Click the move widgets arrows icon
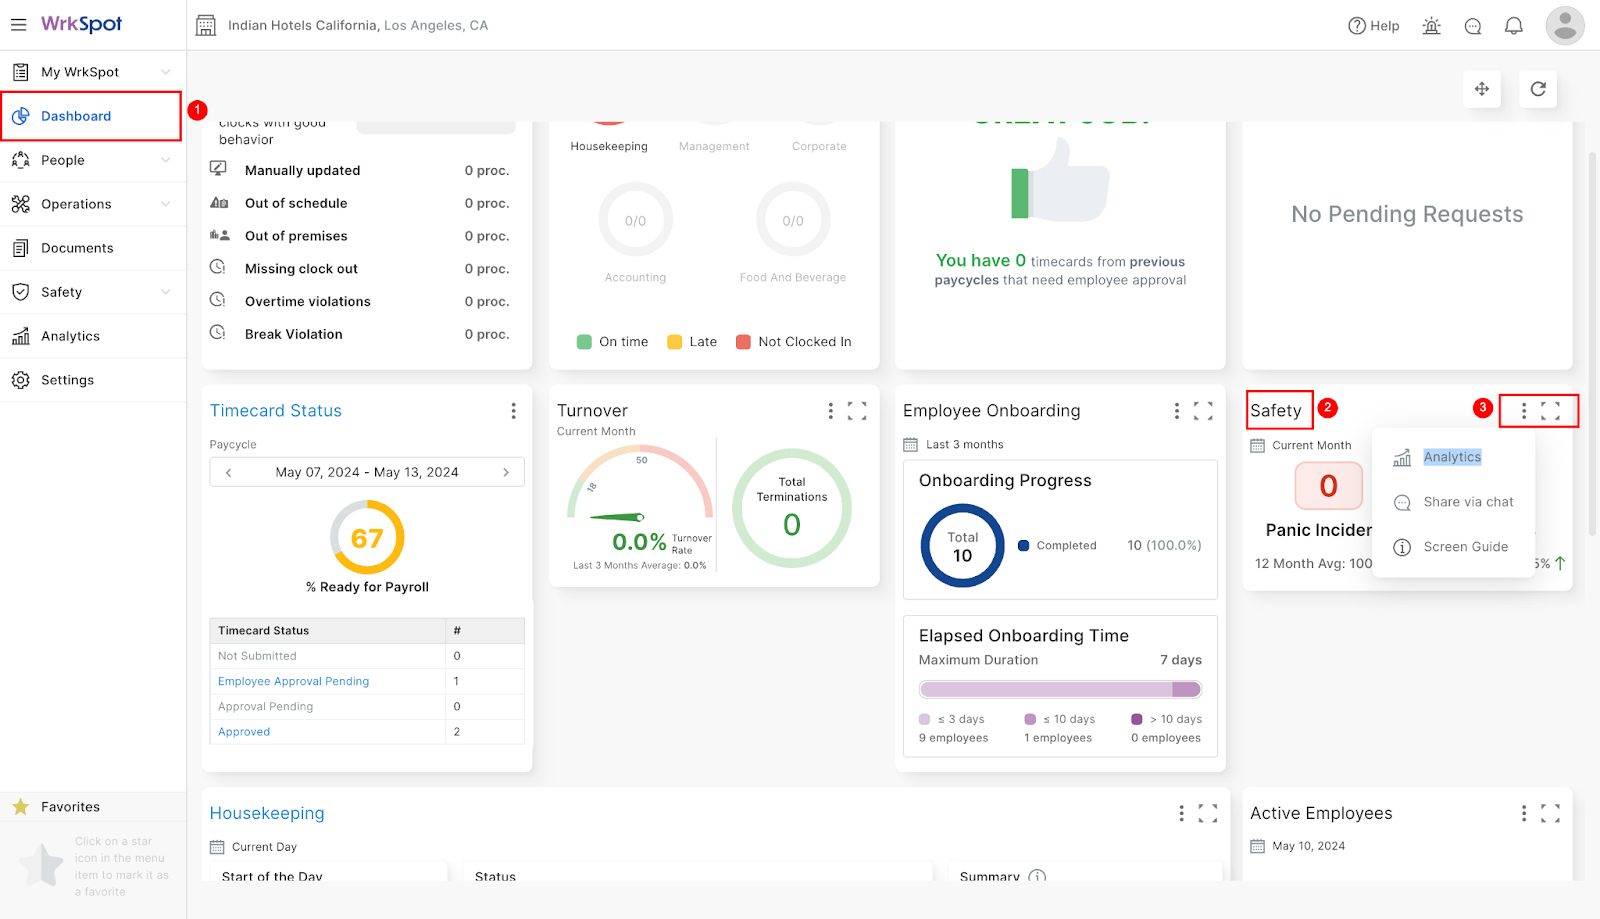1600x919 pixels. pyautogui.click(x=1482, y=89)
